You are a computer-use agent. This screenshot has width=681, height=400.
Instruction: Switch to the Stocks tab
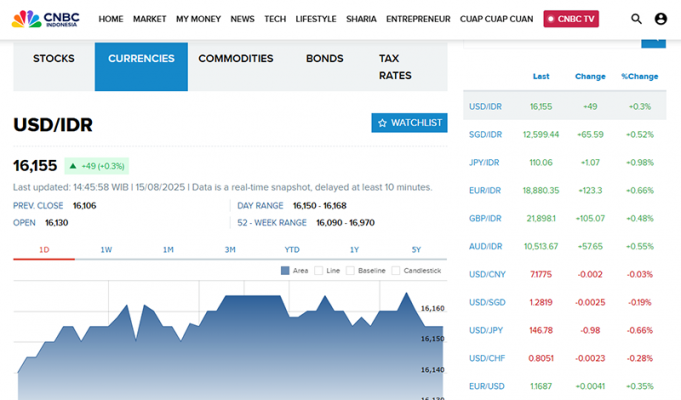click(x=54, y=59)
